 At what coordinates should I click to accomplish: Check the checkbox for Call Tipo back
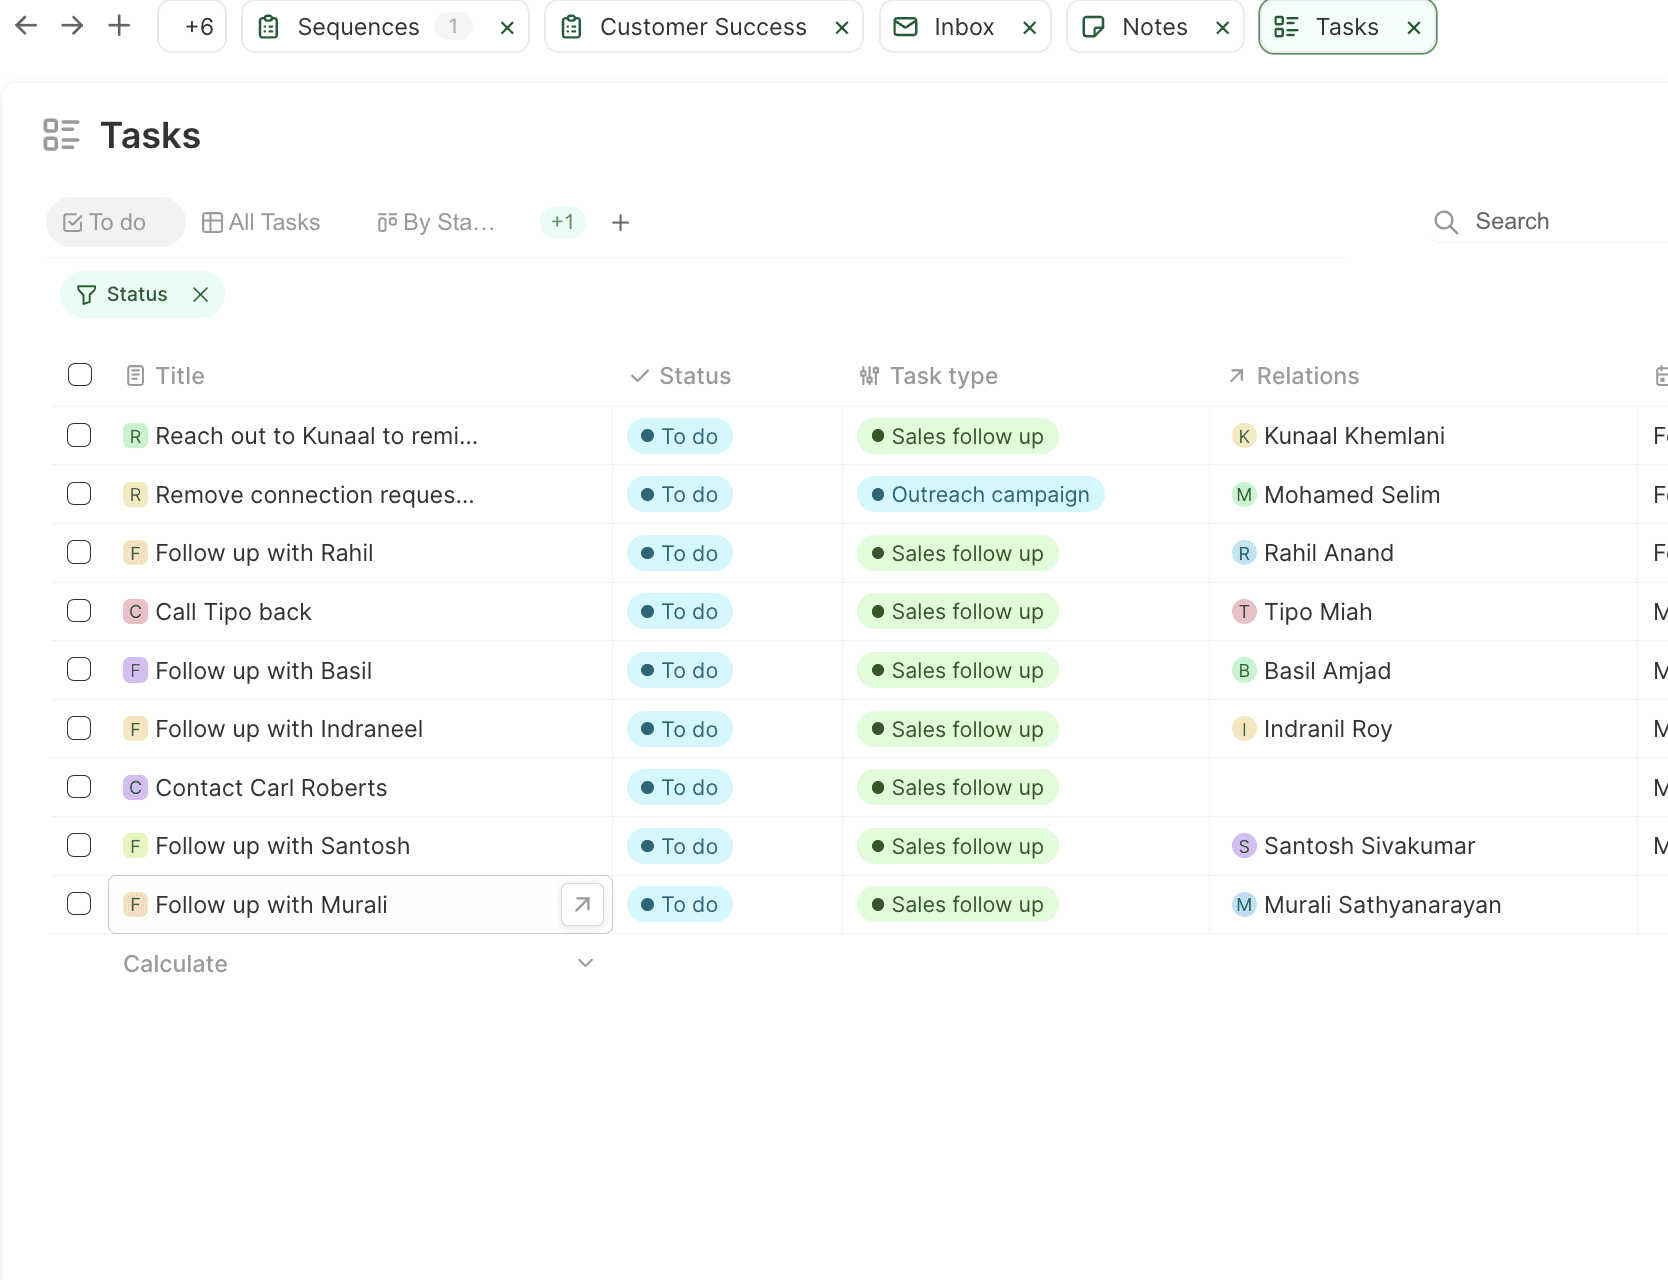click(x=79, y=610)
